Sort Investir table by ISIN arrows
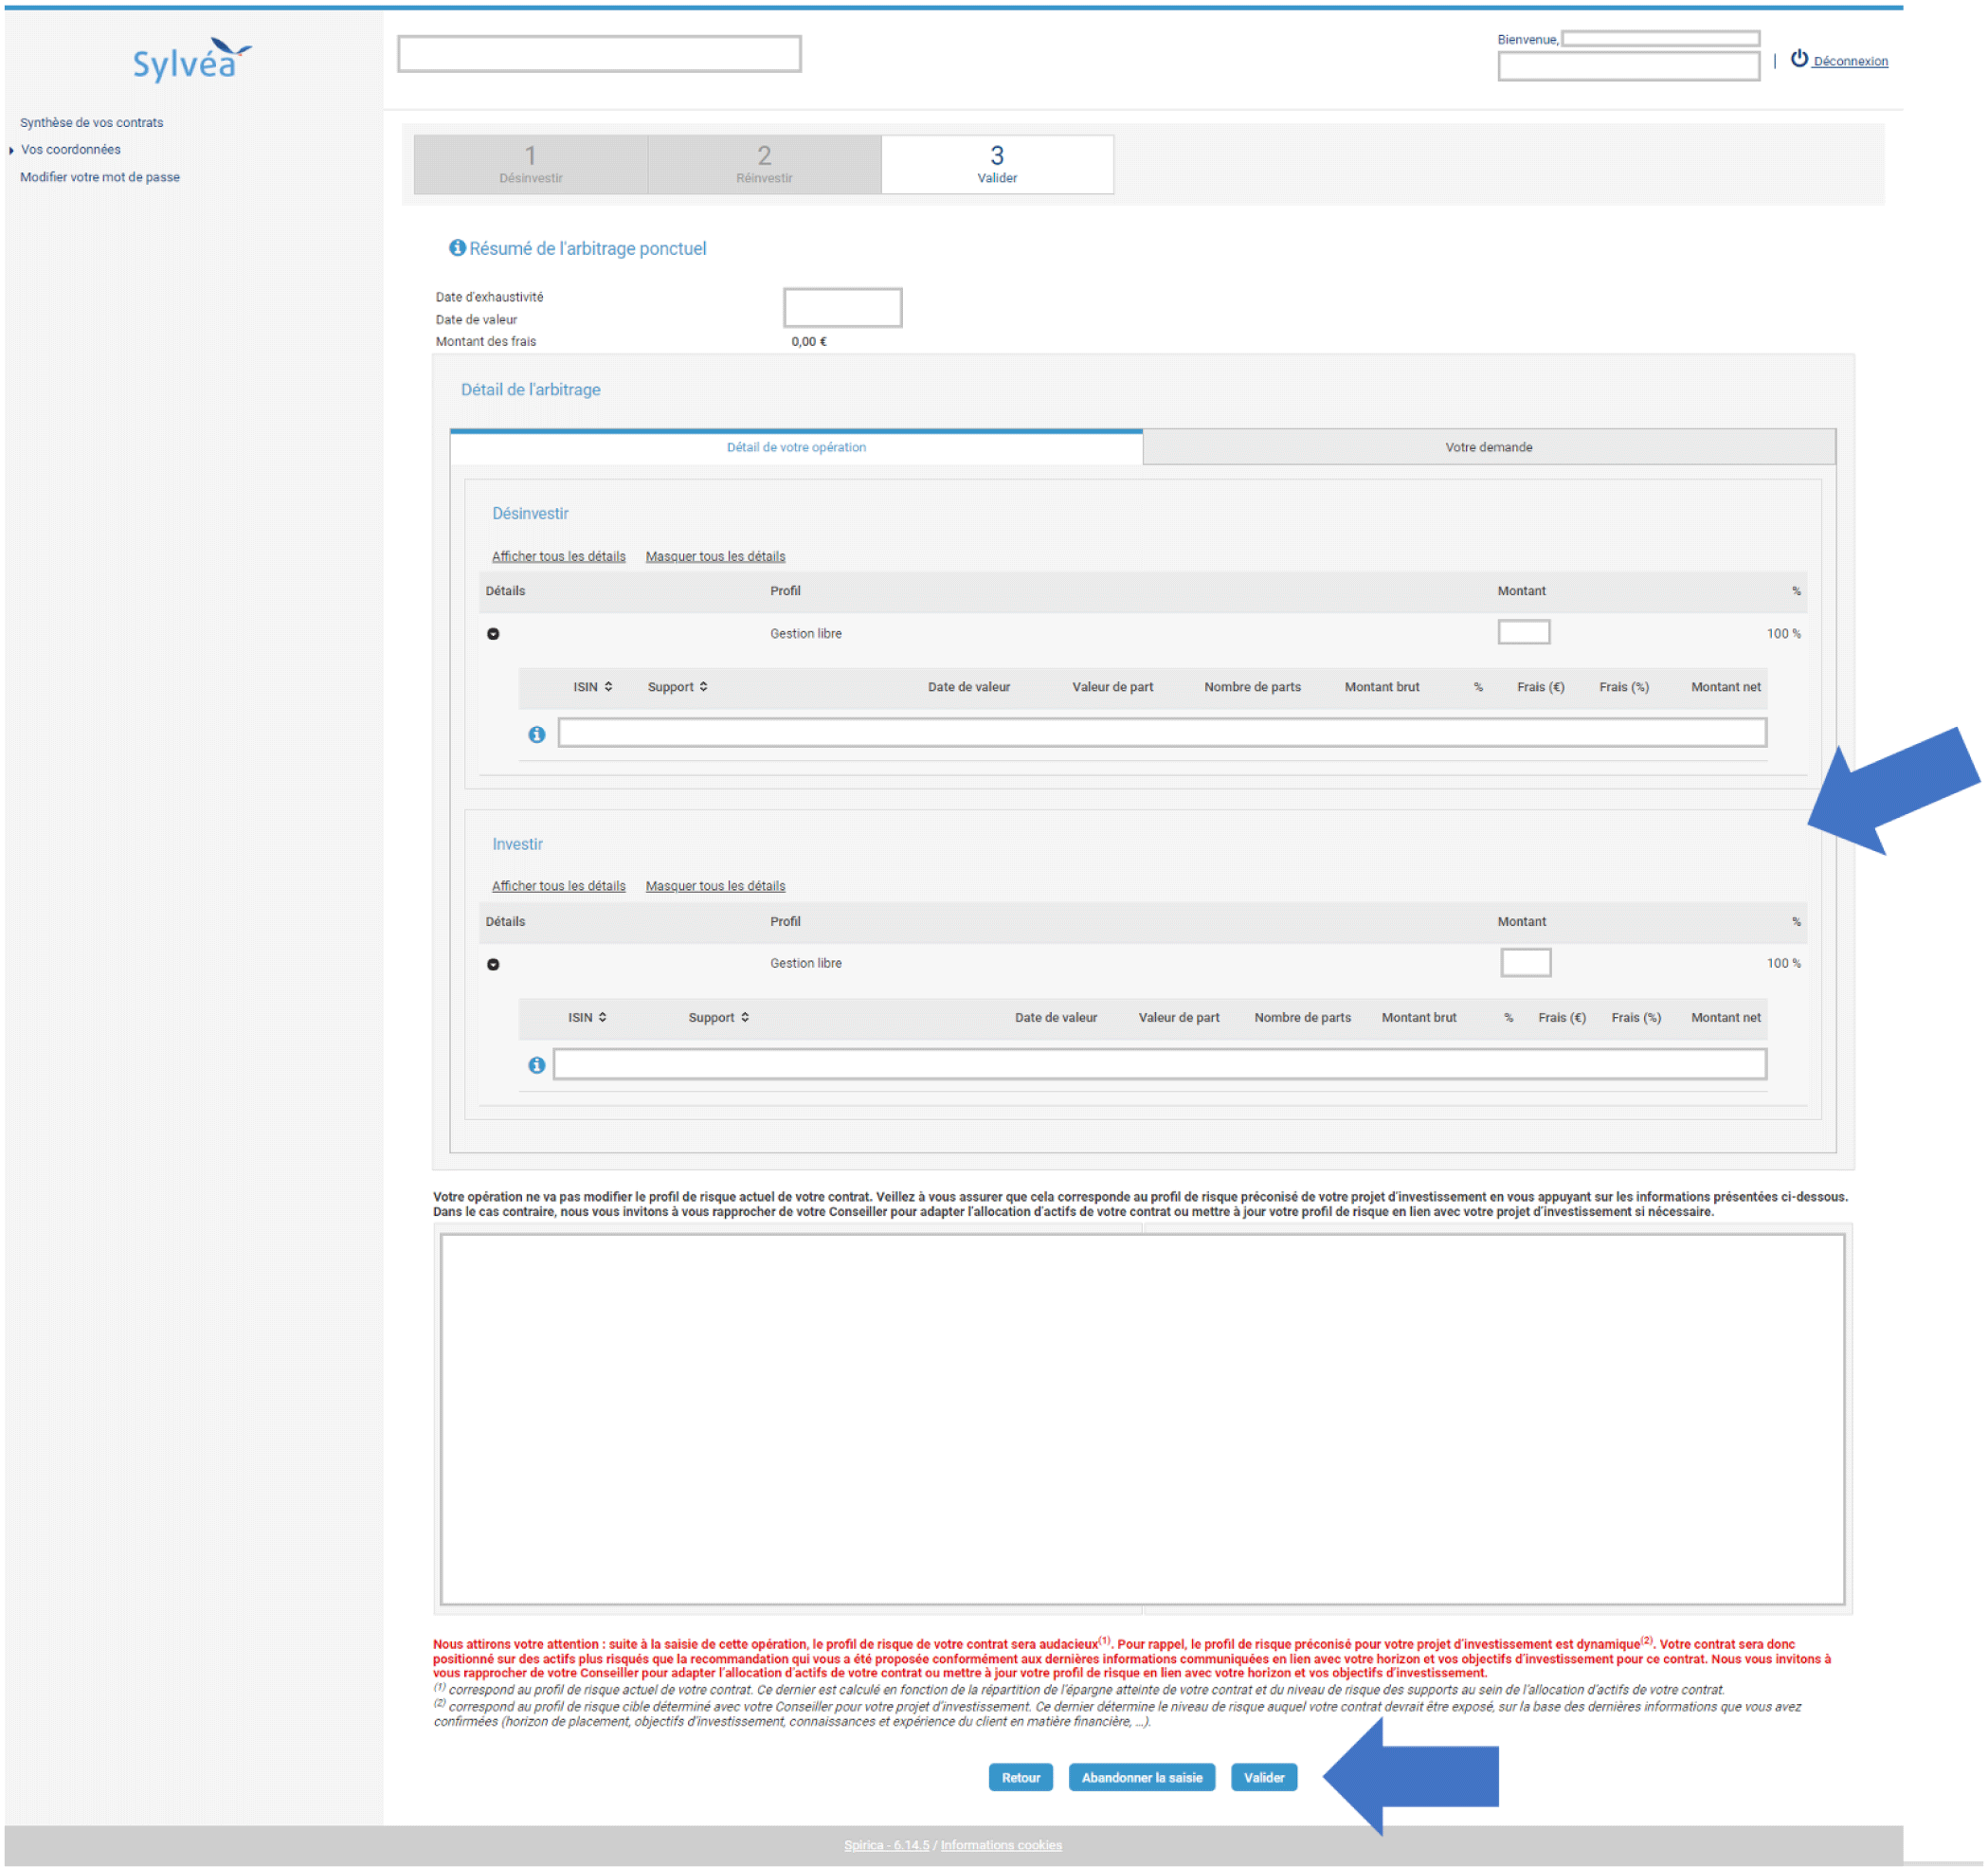 click(x=602, y=1018)
